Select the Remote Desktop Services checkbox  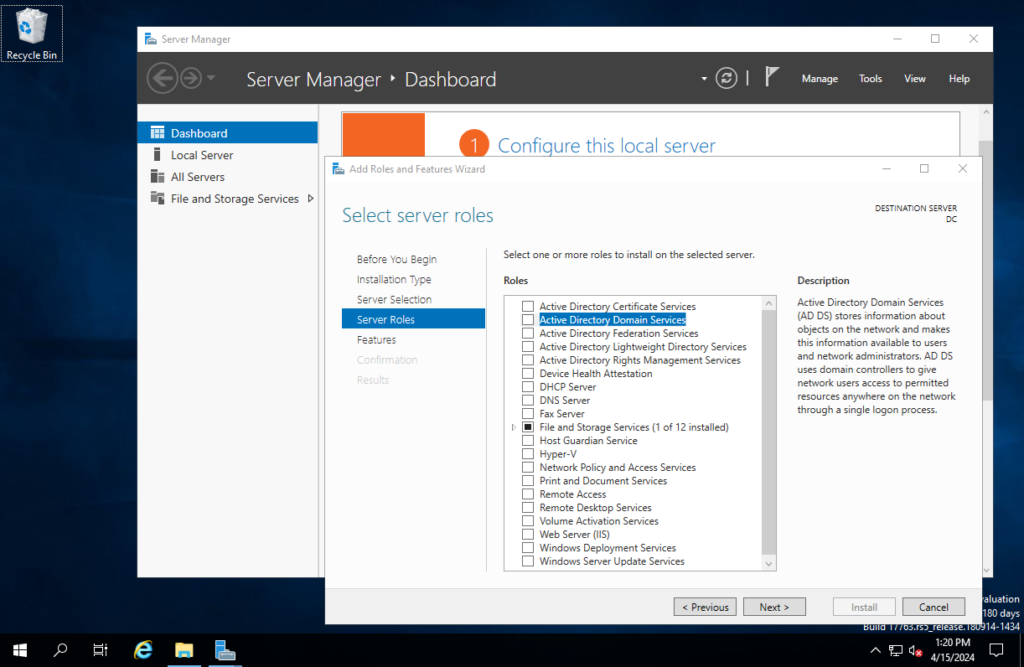pos(528,507)
